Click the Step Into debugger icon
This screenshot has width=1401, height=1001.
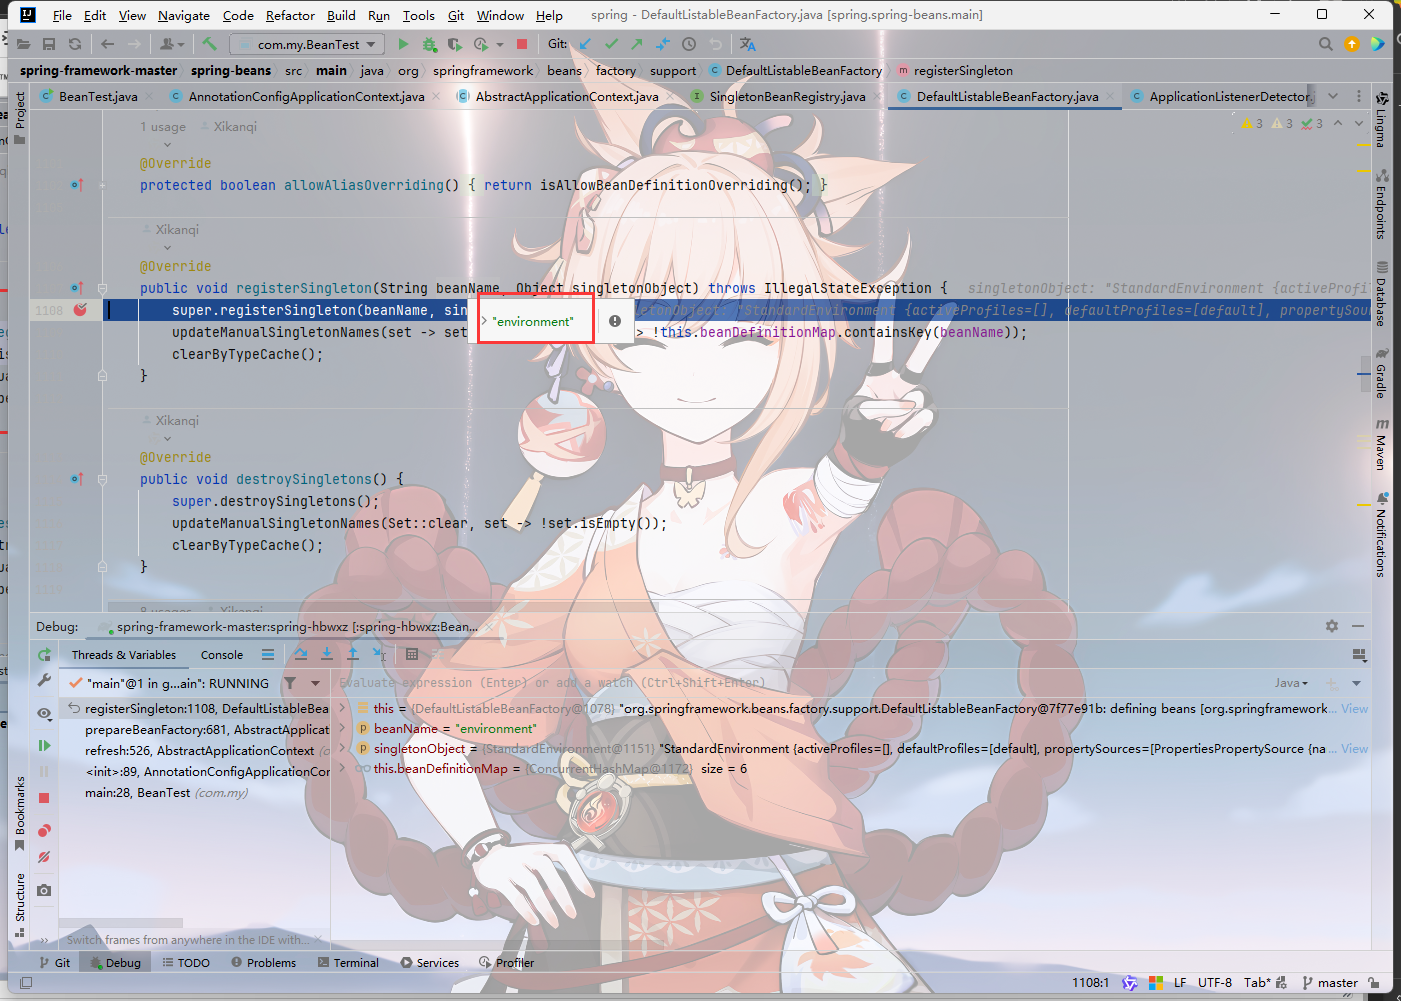tap(327, 654)
